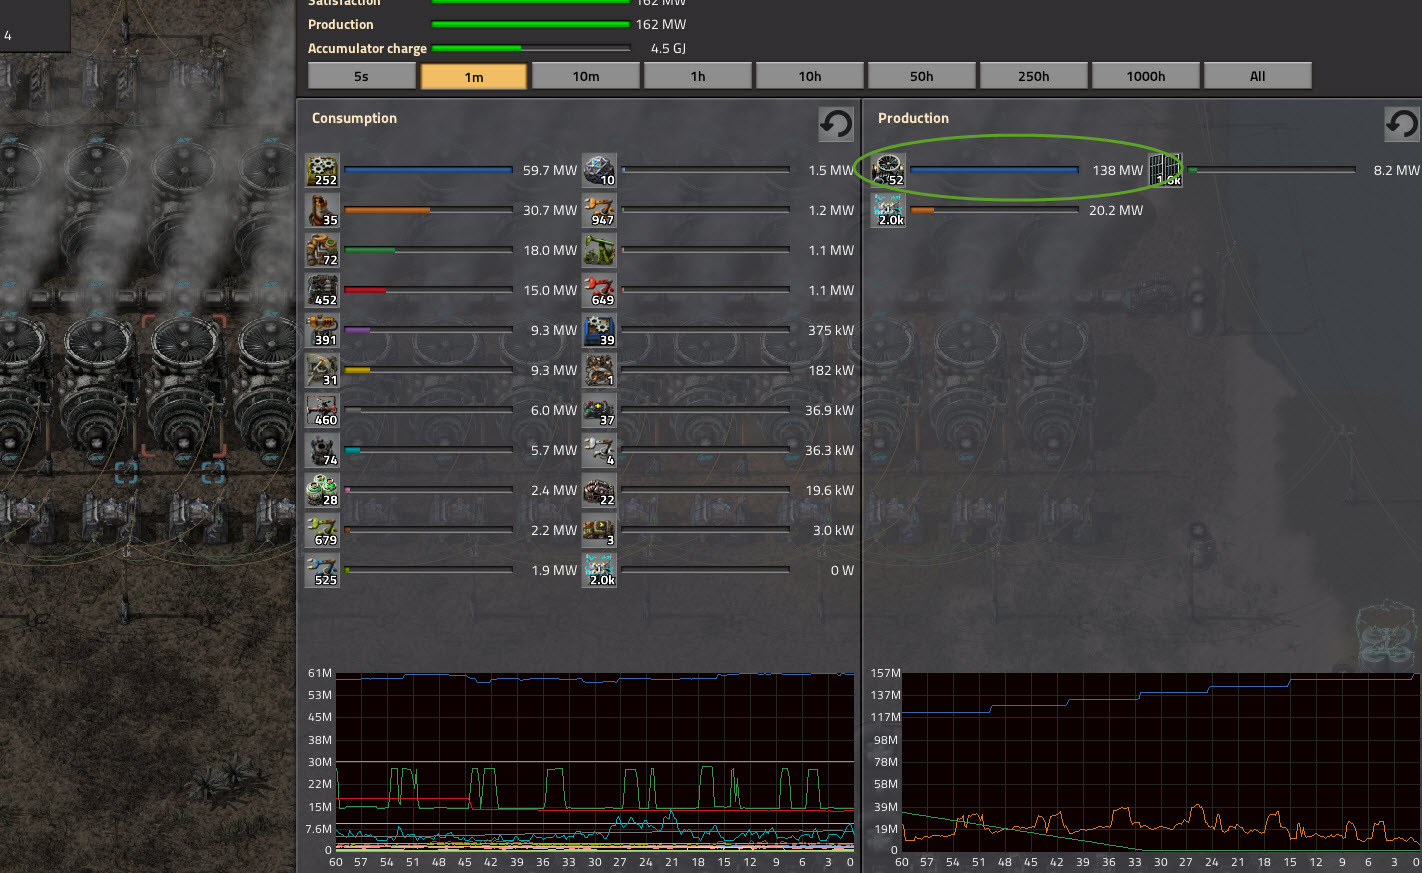Click the Accumulator charge progress bar
Viewport: 1422px width, 873px height.
click(531, 48)
